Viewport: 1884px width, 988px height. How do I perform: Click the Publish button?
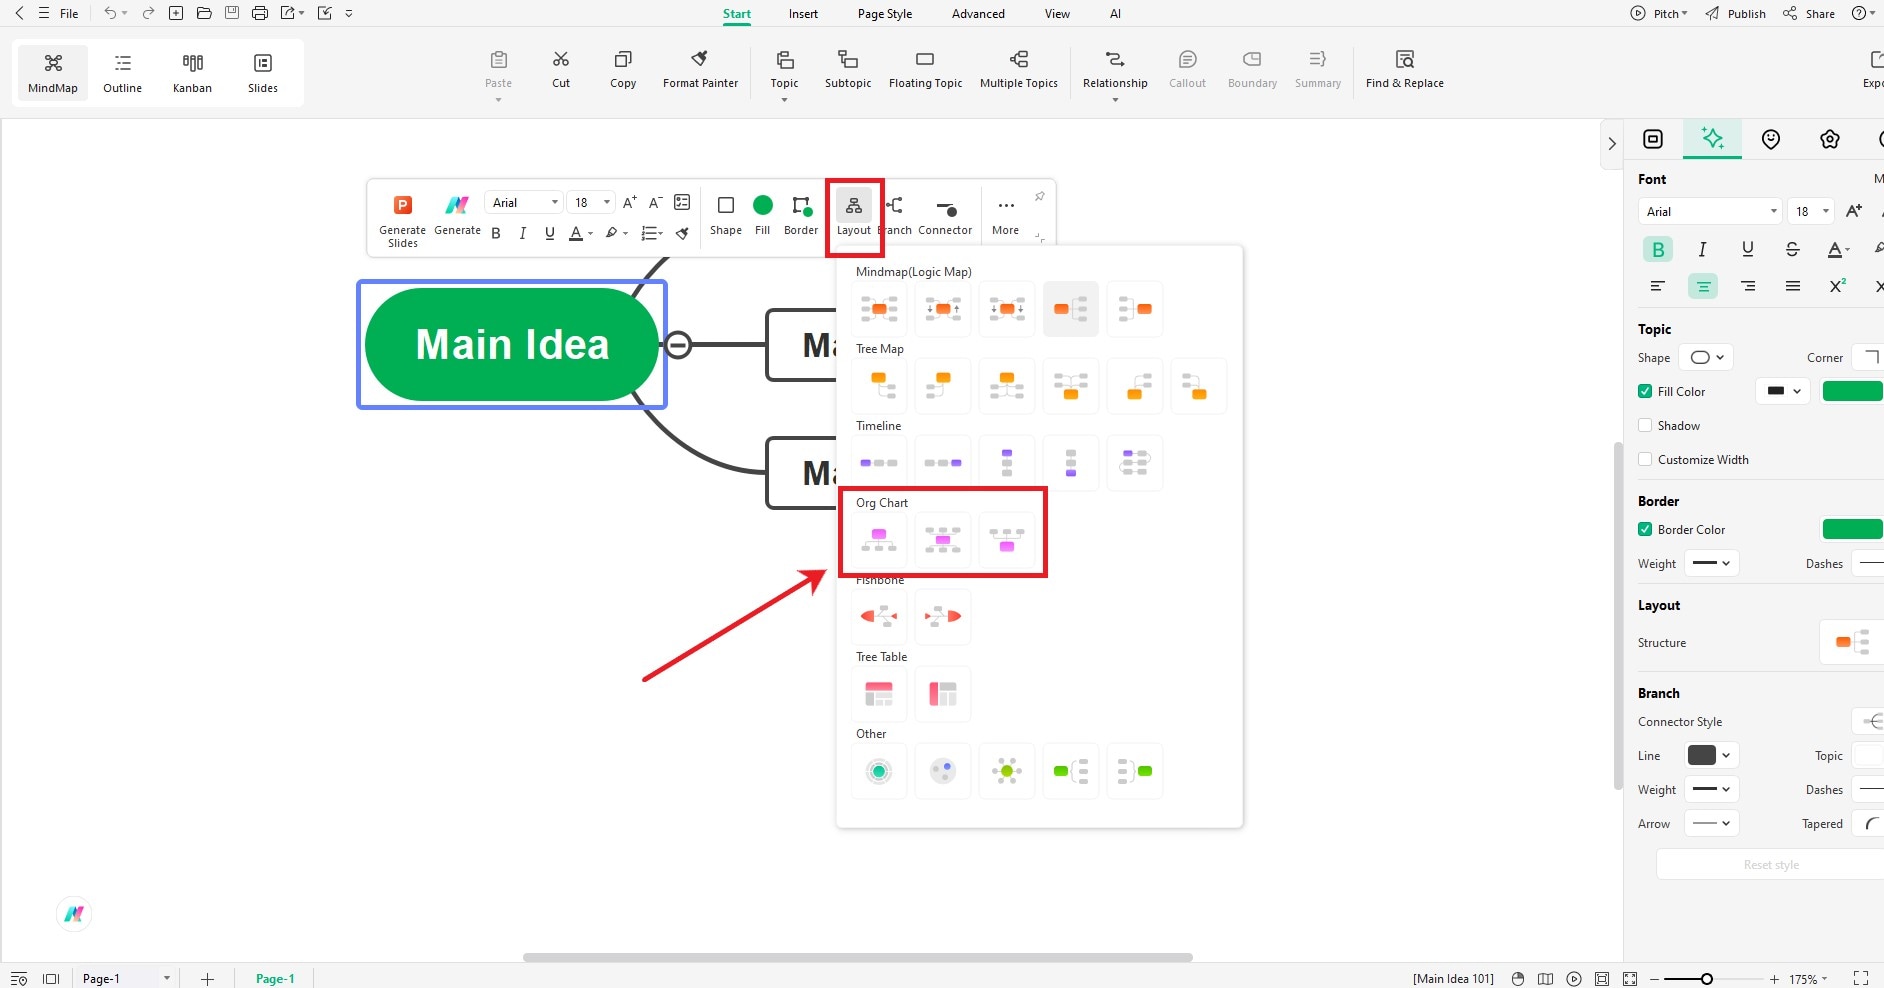[1736, 13]
